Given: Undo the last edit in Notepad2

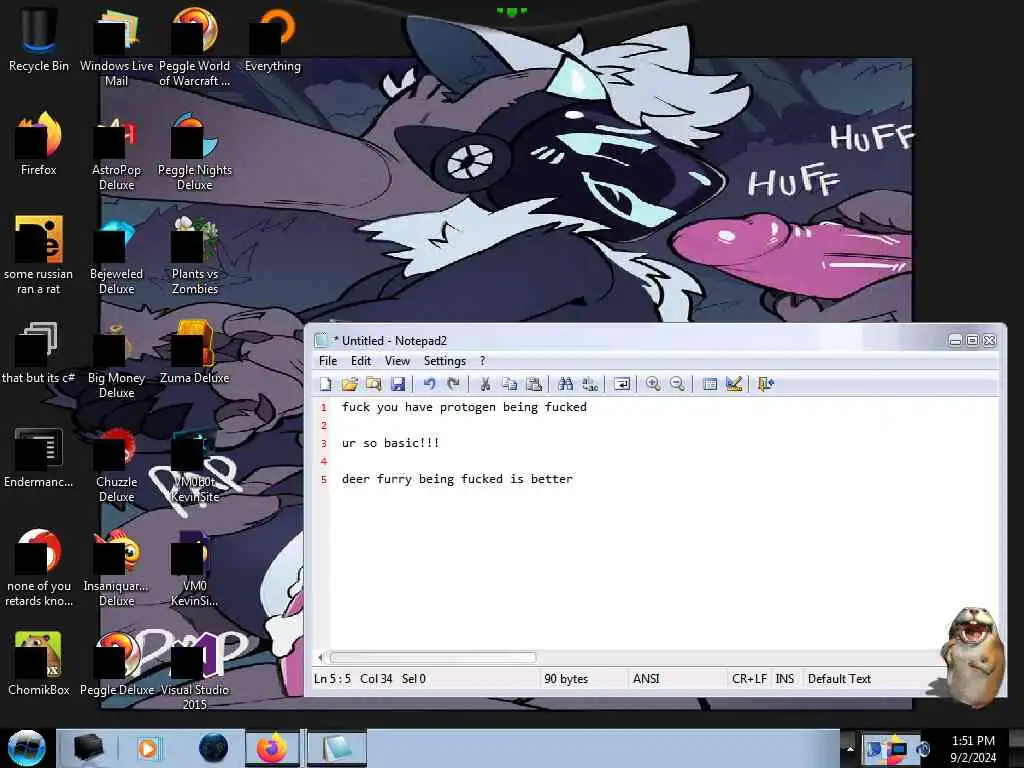Looking at the screenshot, I should tap(429, 384).
